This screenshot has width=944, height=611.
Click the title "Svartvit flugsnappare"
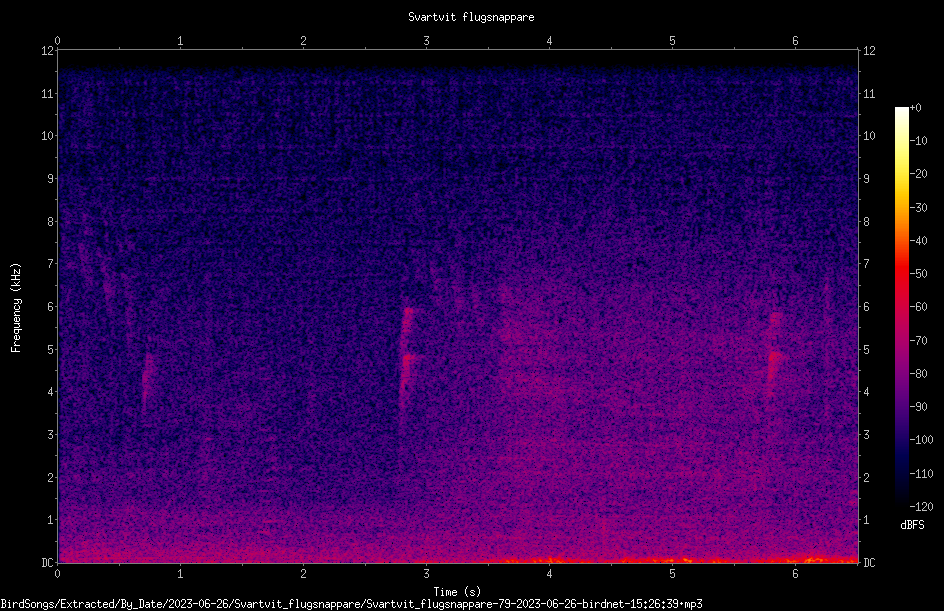coord(471,17)
